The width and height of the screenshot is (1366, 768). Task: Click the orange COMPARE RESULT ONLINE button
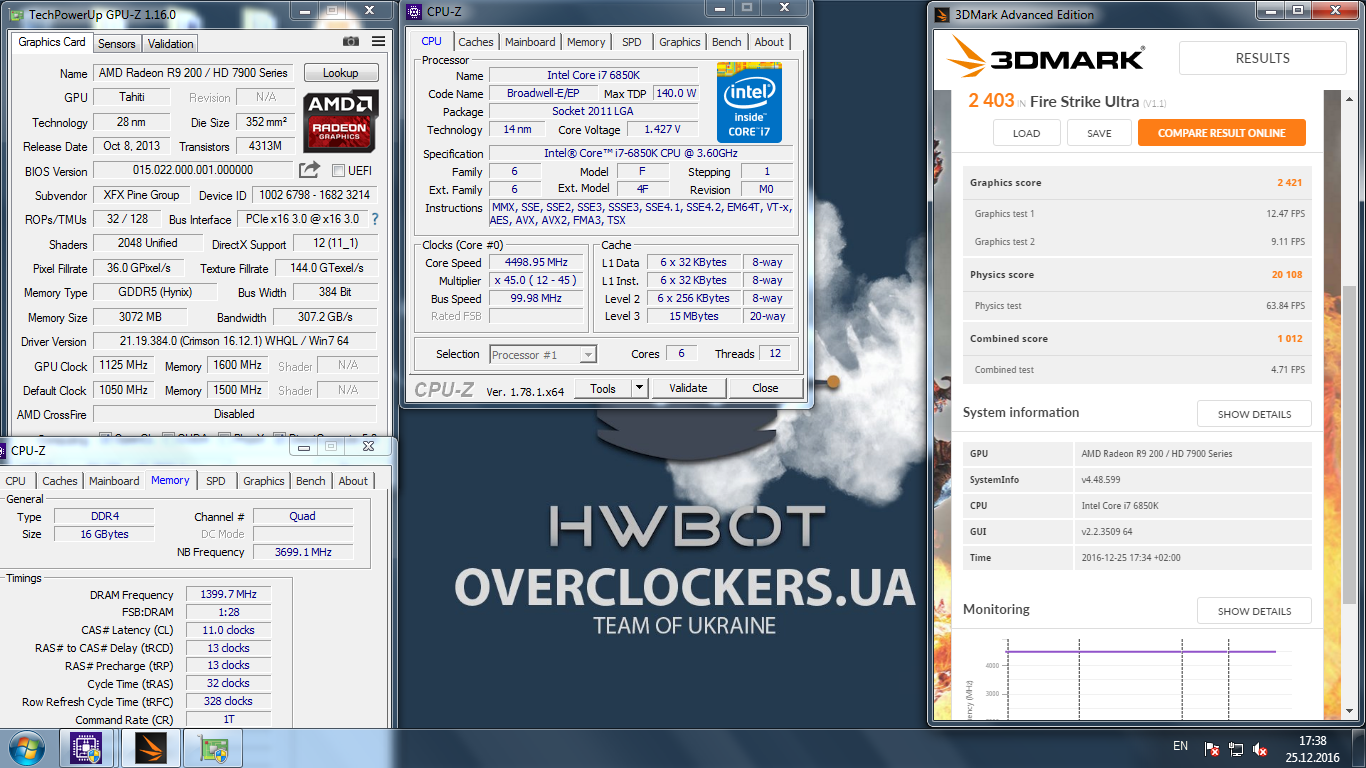1222,133
